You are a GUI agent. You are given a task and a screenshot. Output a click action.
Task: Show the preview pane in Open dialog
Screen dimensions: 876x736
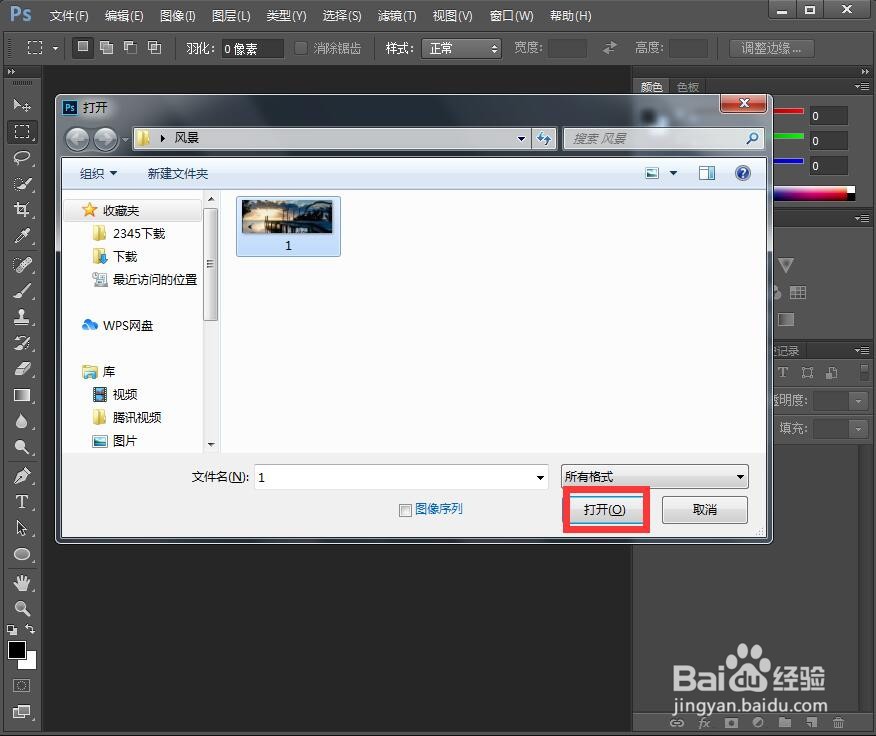tap(707, 173)
